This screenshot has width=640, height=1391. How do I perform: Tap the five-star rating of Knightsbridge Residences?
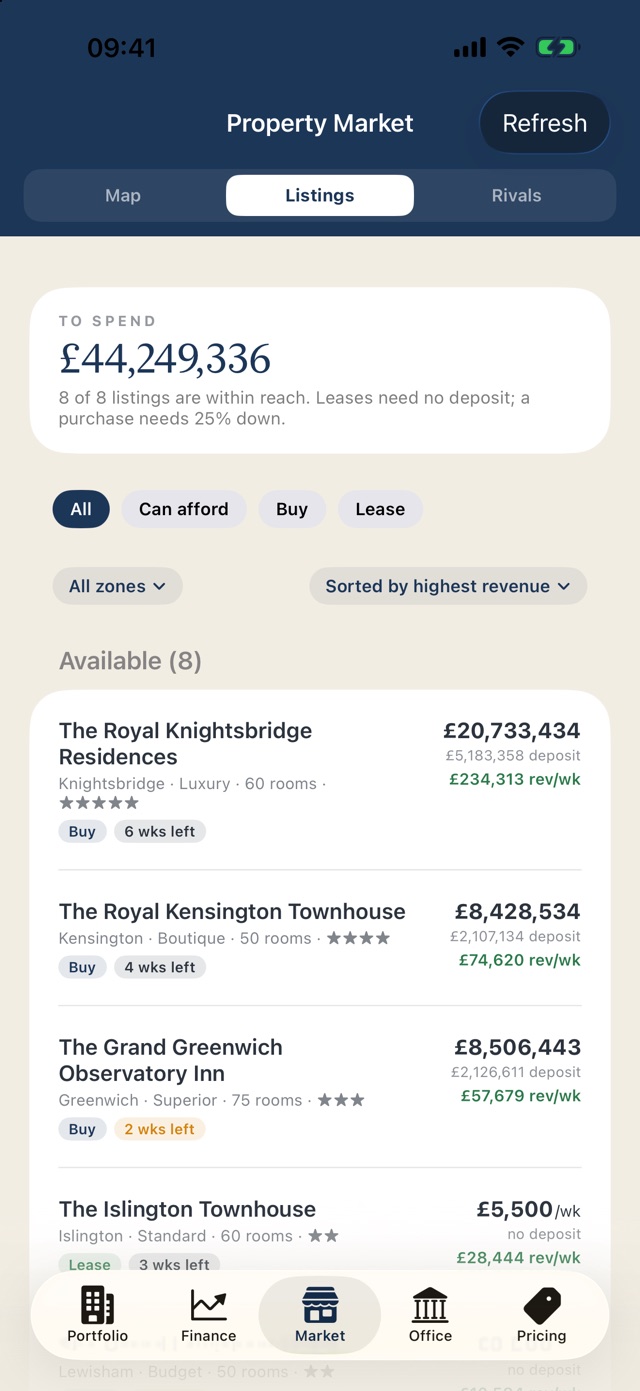[x=99, y=803]
